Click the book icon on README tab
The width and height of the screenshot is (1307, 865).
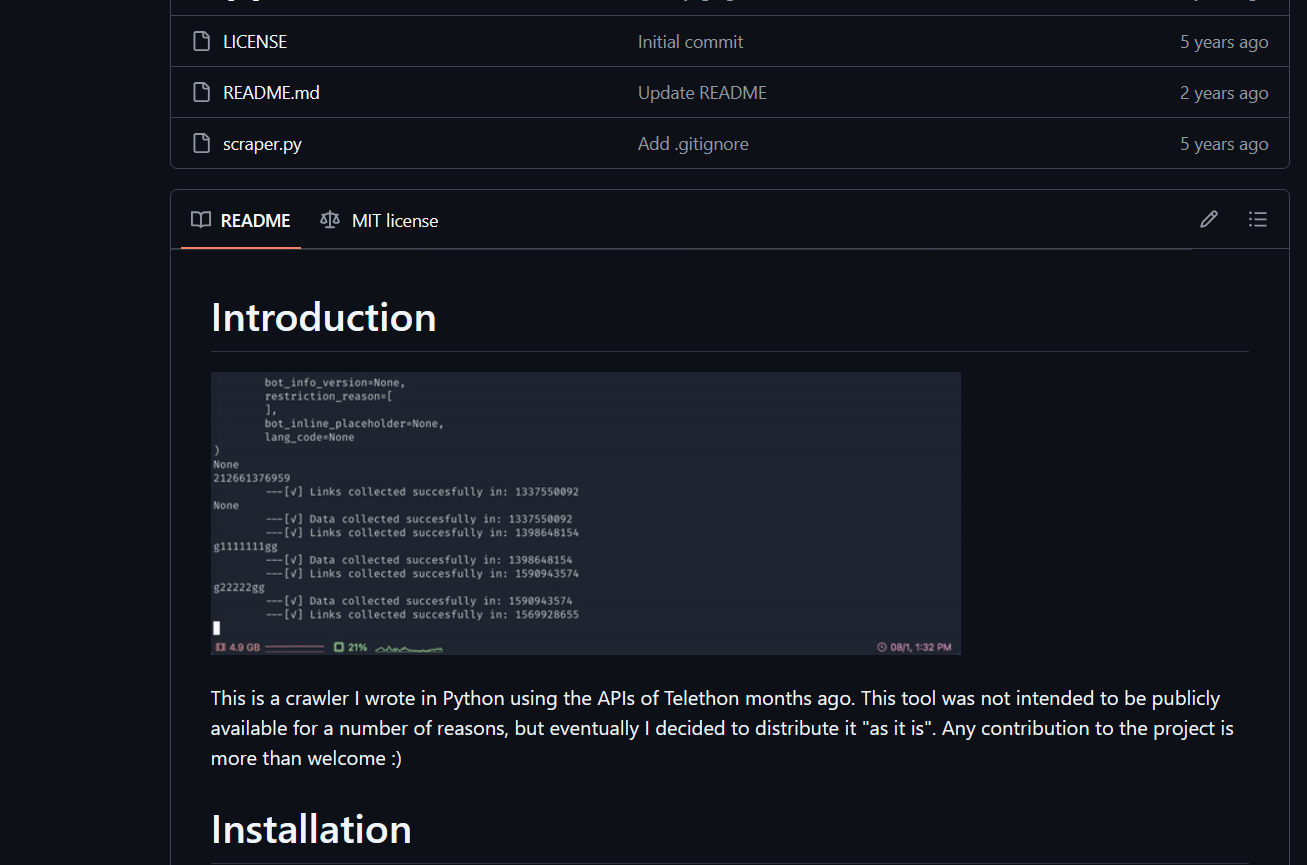201,220
